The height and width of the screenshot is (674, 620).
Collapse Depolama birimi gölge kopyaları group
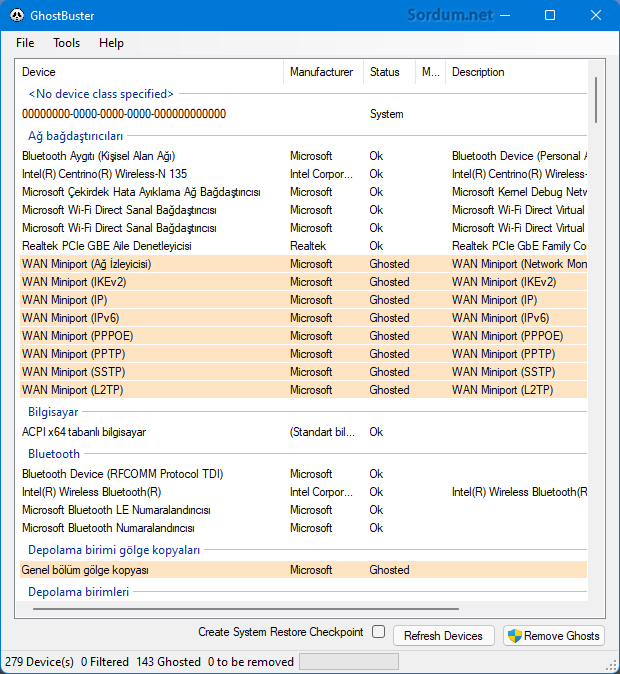point(114,550)
